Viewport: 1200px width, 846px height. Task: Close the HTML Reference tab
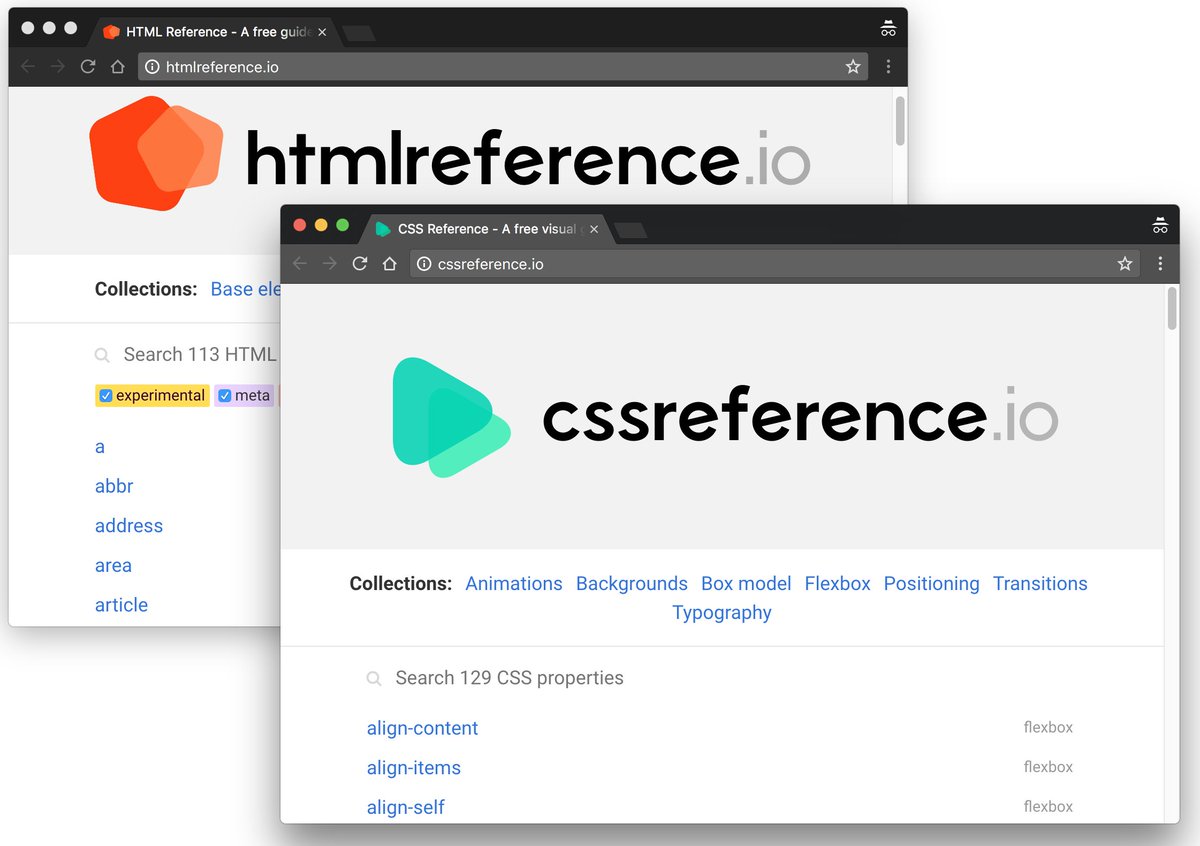pos(322,32)
